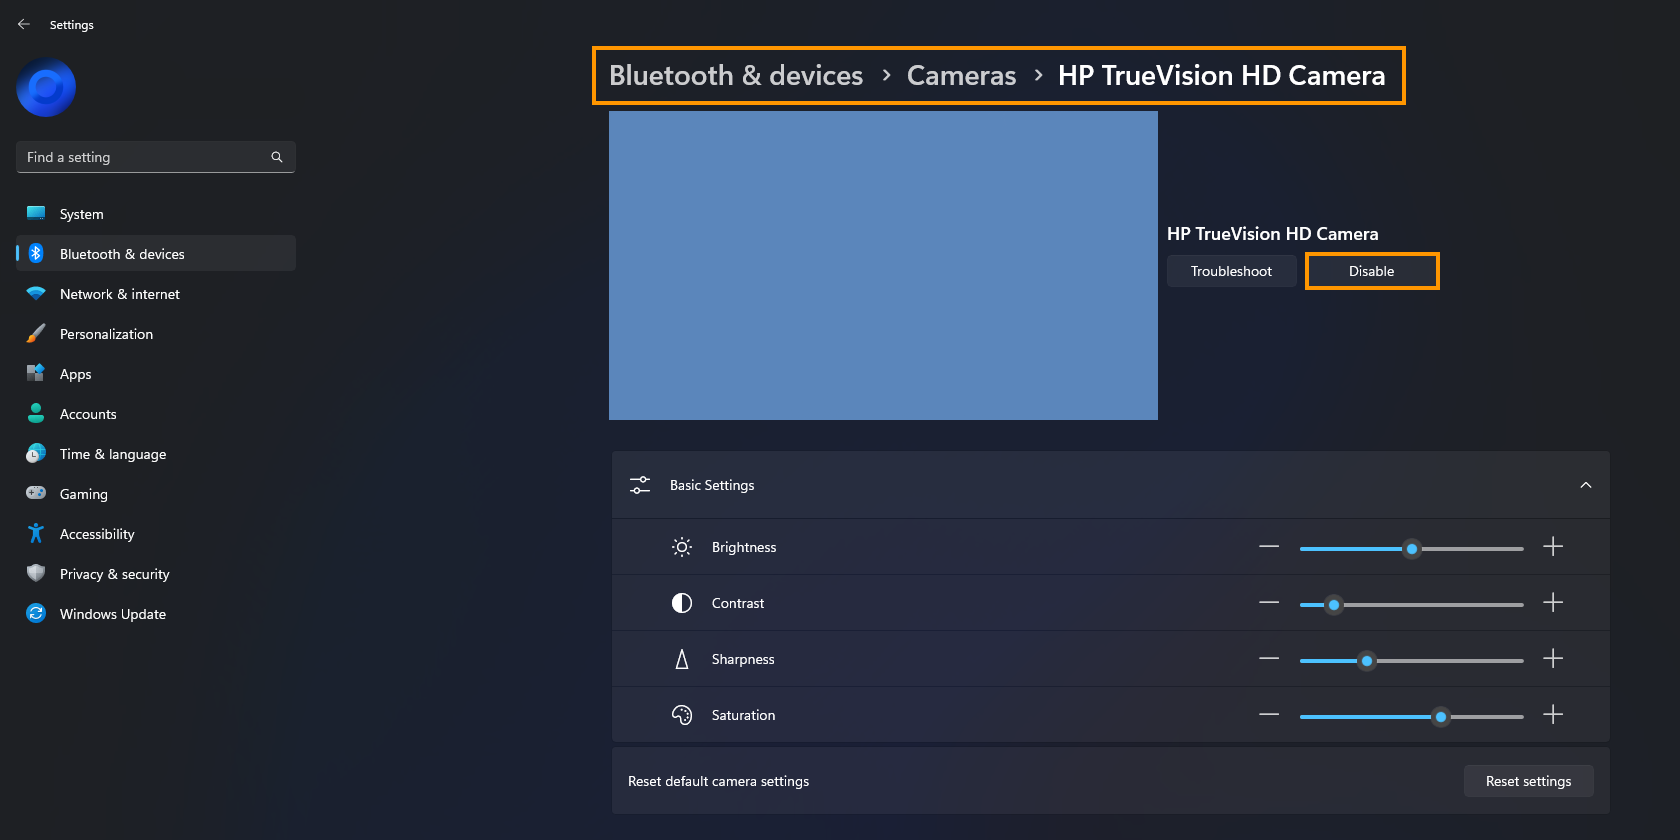Increase Saturation with plus button
The height and width of the screenshot is (840, 1680).
pyautogui.click(x=1553, y=715)
